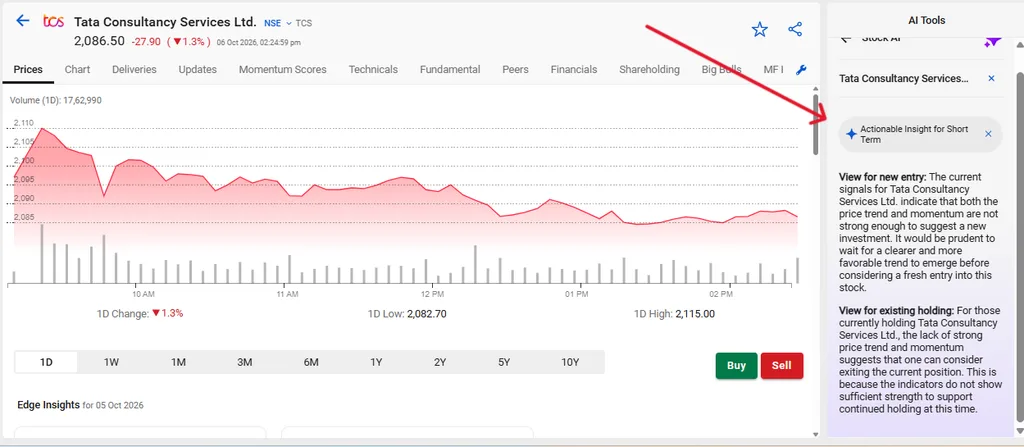
Task: Add stock to watchlist with star icon
Action: (760, 29)
